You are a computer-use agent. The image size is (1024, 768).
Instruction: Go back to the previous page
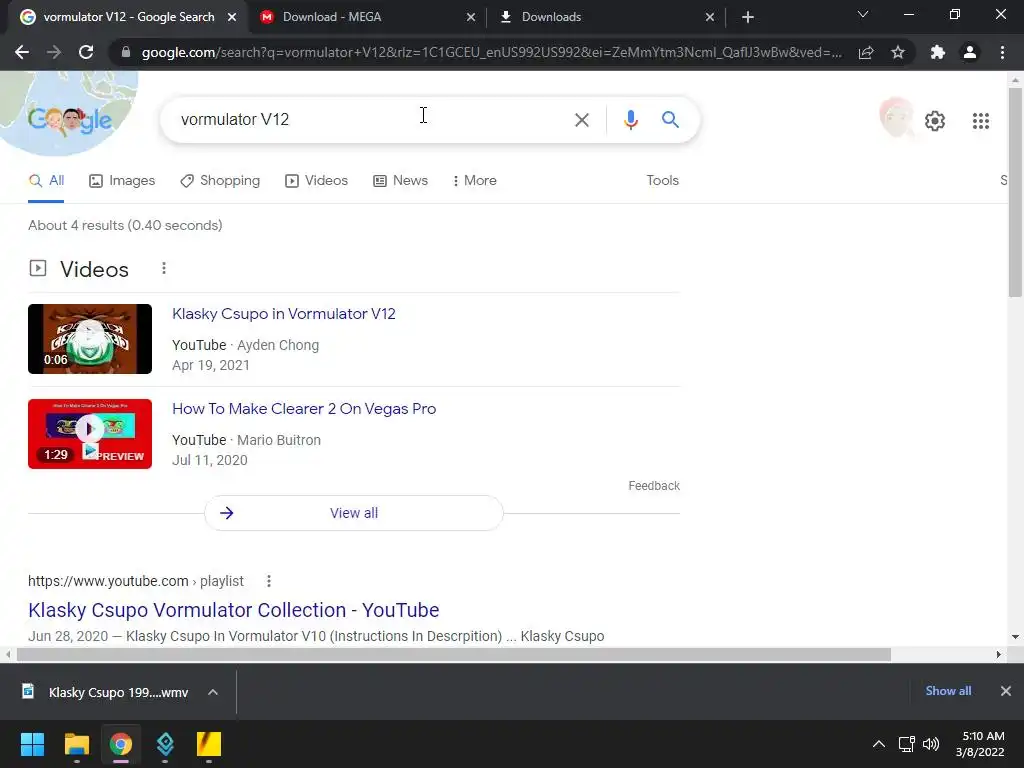tap(22, 52)
